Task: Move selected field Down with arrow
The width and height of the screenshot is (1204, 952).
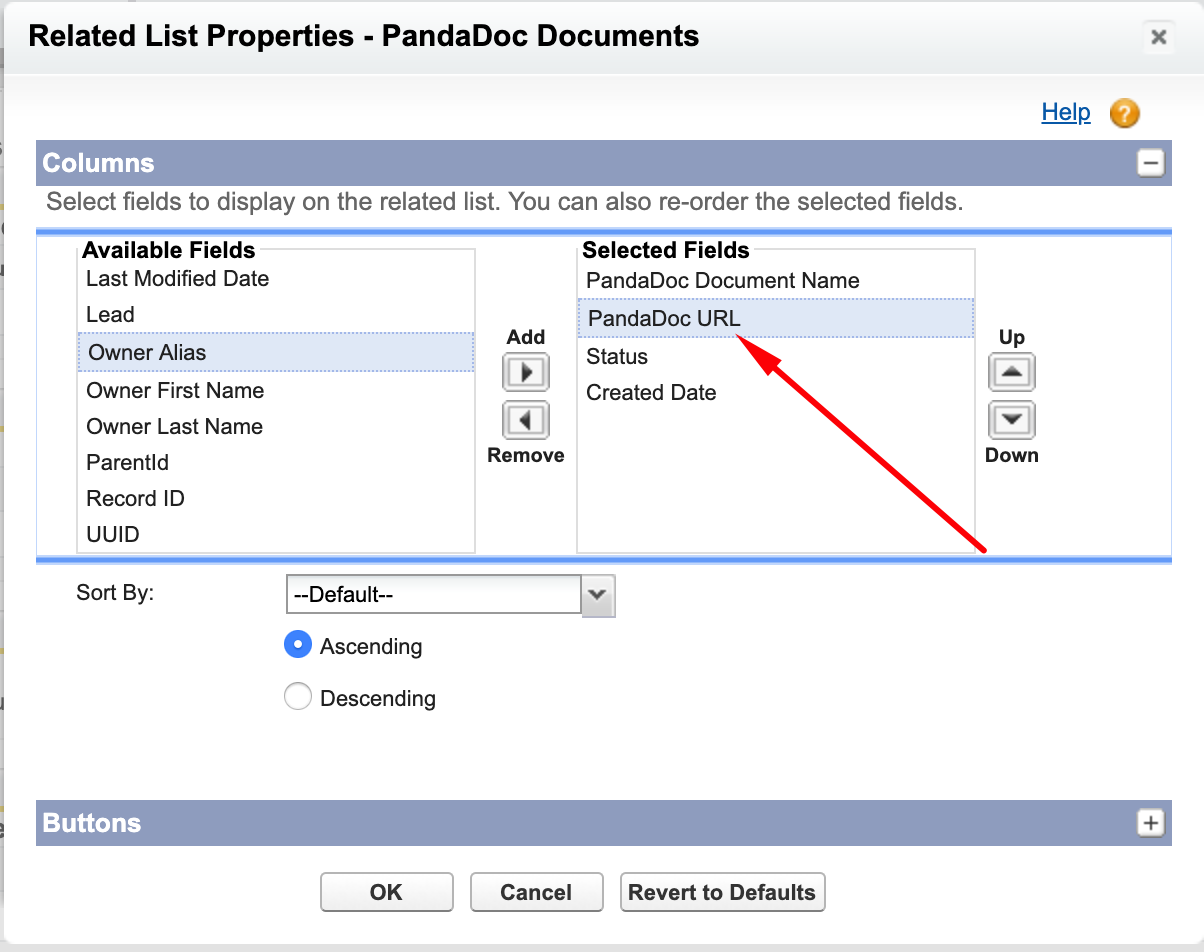Action: pos(1012,419)
